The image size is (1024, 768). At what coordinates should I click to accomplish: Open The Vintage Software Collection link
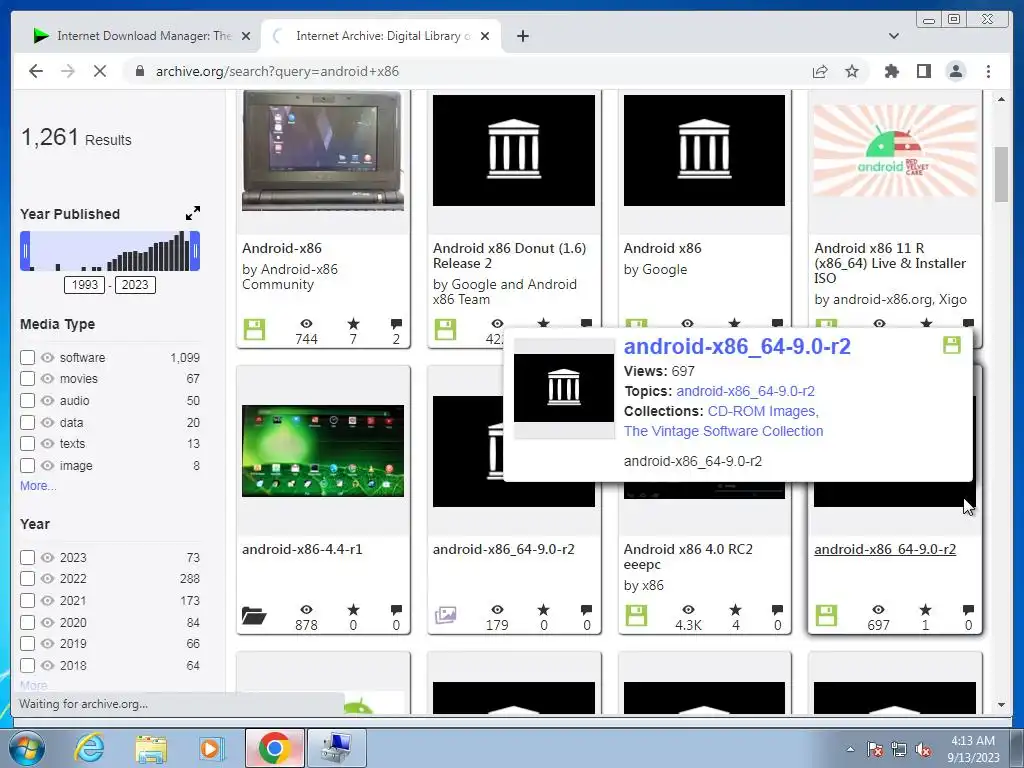[x=724, y=431]
